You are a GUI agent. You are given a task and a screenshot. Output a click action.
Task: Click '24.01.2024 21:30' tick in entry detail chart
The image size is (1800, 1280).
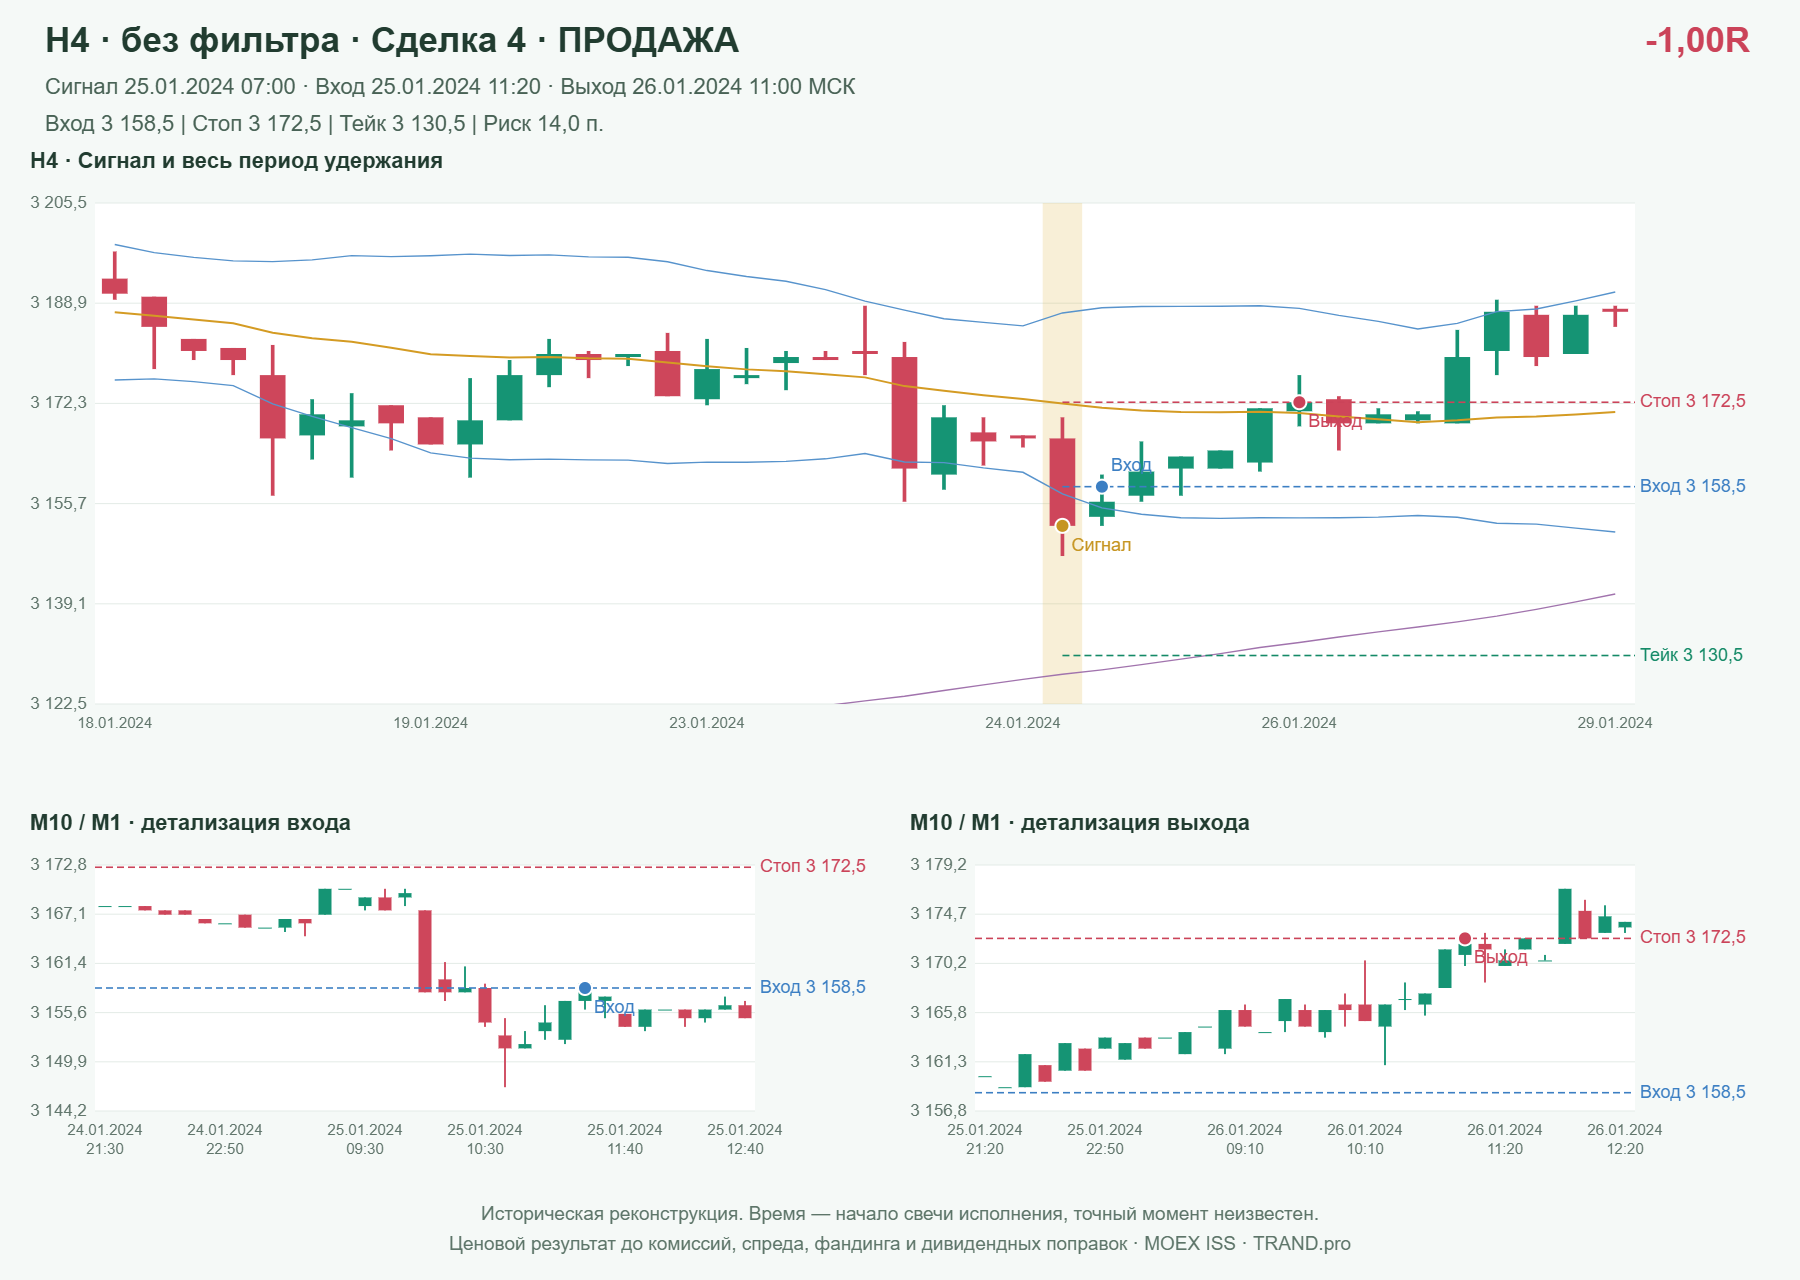[x=105, y=1139]
